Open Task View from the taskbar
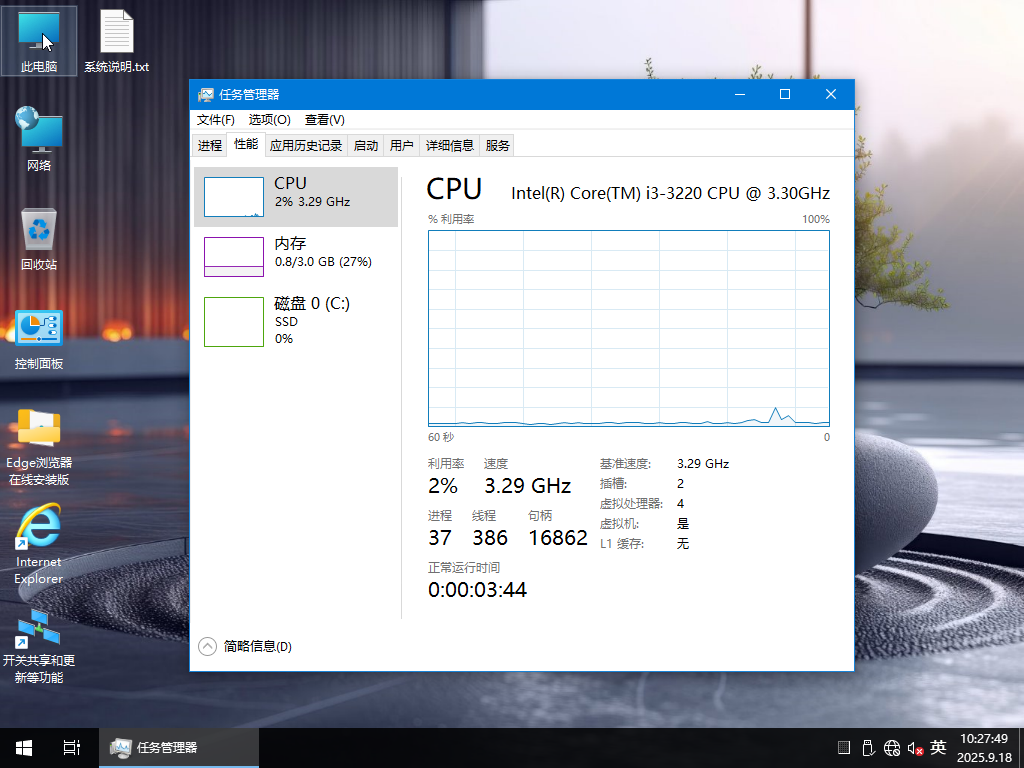 (72, 748)
